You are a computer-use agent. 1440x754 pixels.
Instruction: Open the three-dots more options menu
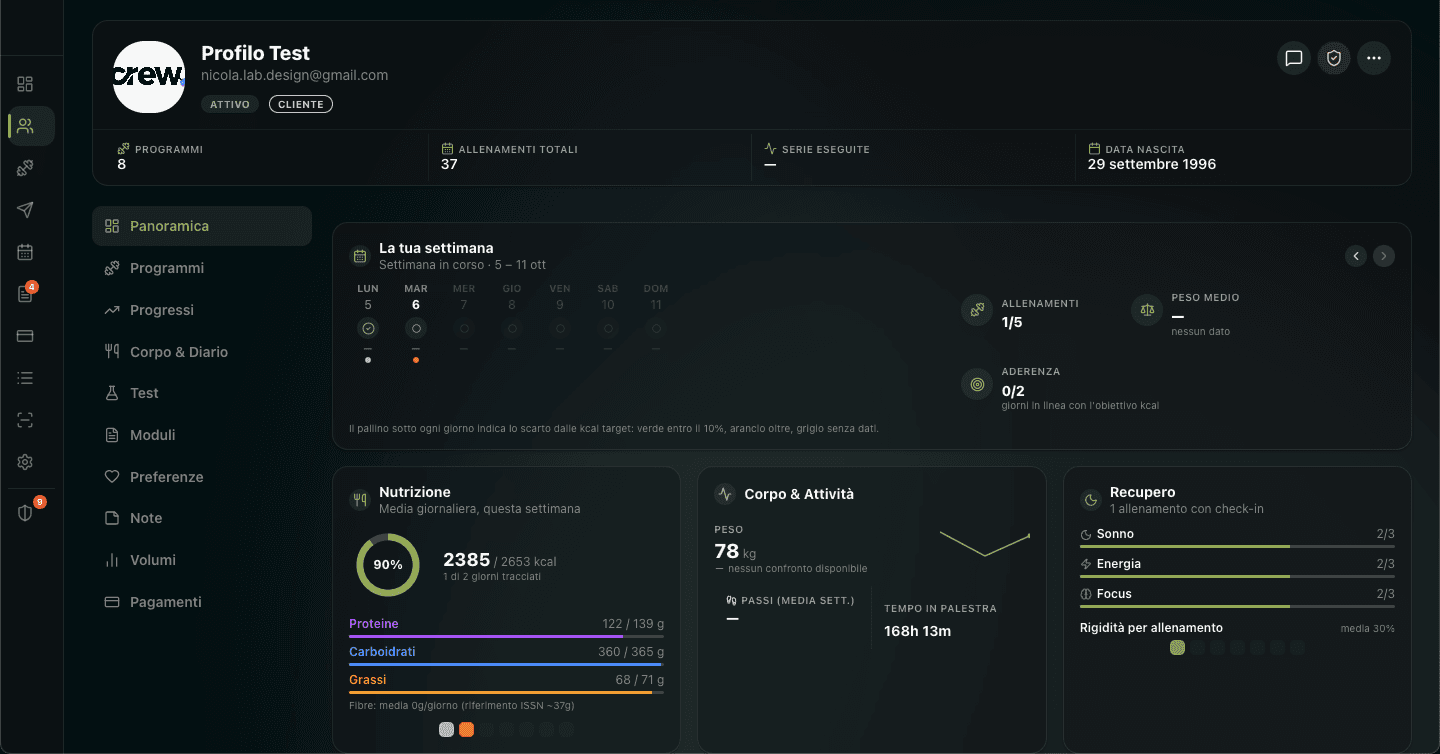pyautogui.click(x=1374, y=58)
